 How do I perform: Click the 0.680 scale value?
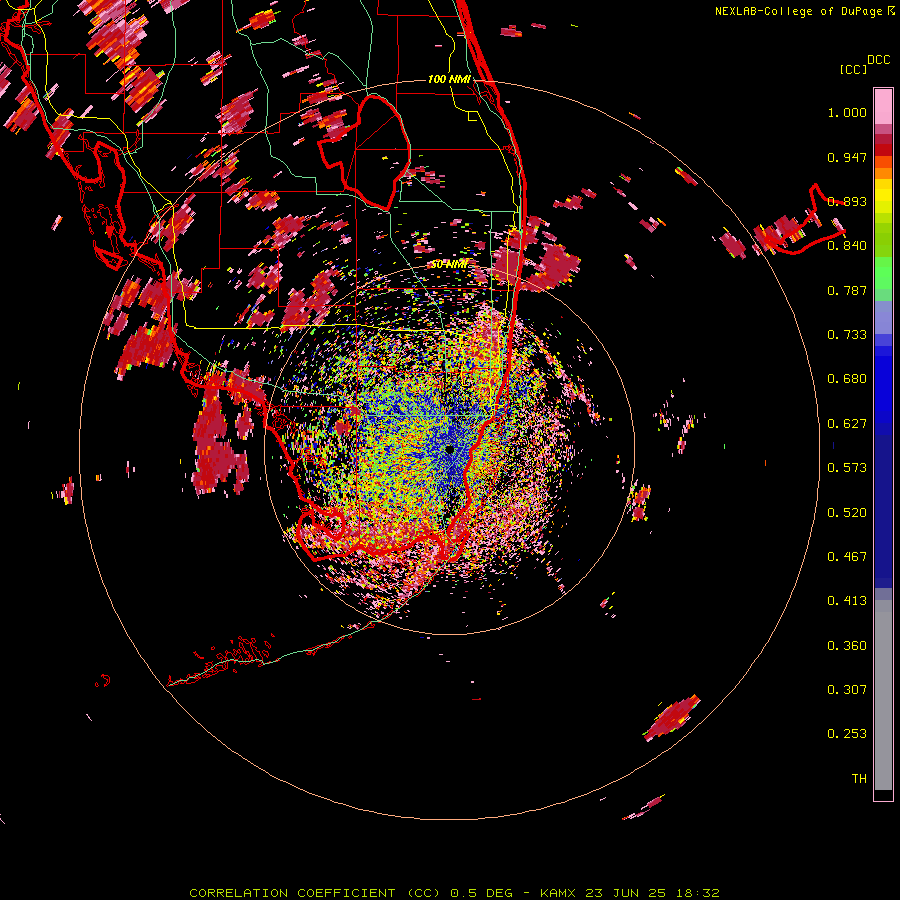[x=847, y=379]
